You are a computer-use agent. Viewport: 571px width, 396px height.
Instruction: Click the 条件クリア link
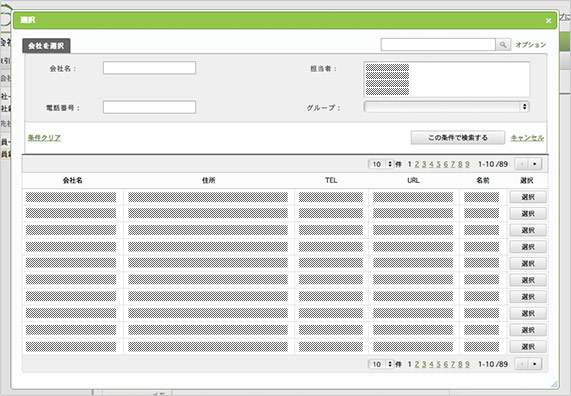(44, 138)
